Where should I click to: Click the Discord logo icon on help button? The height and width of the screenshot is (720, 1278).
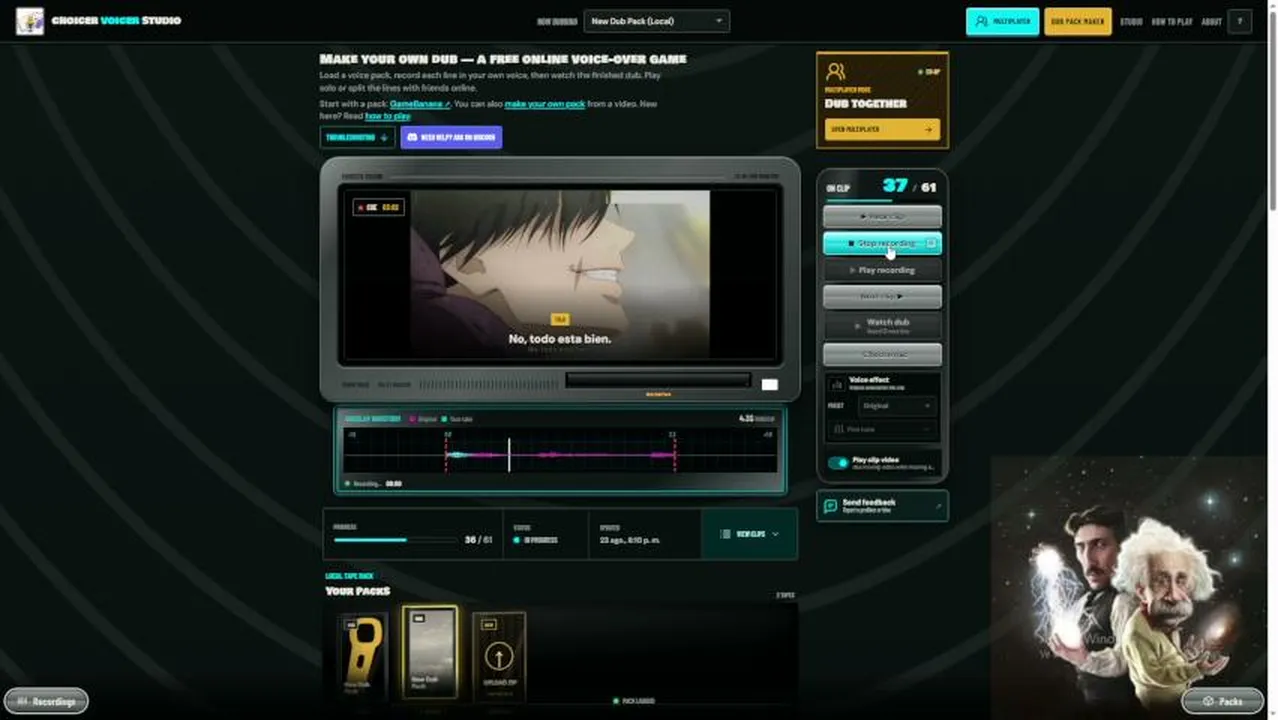click(x=411, y=137)
